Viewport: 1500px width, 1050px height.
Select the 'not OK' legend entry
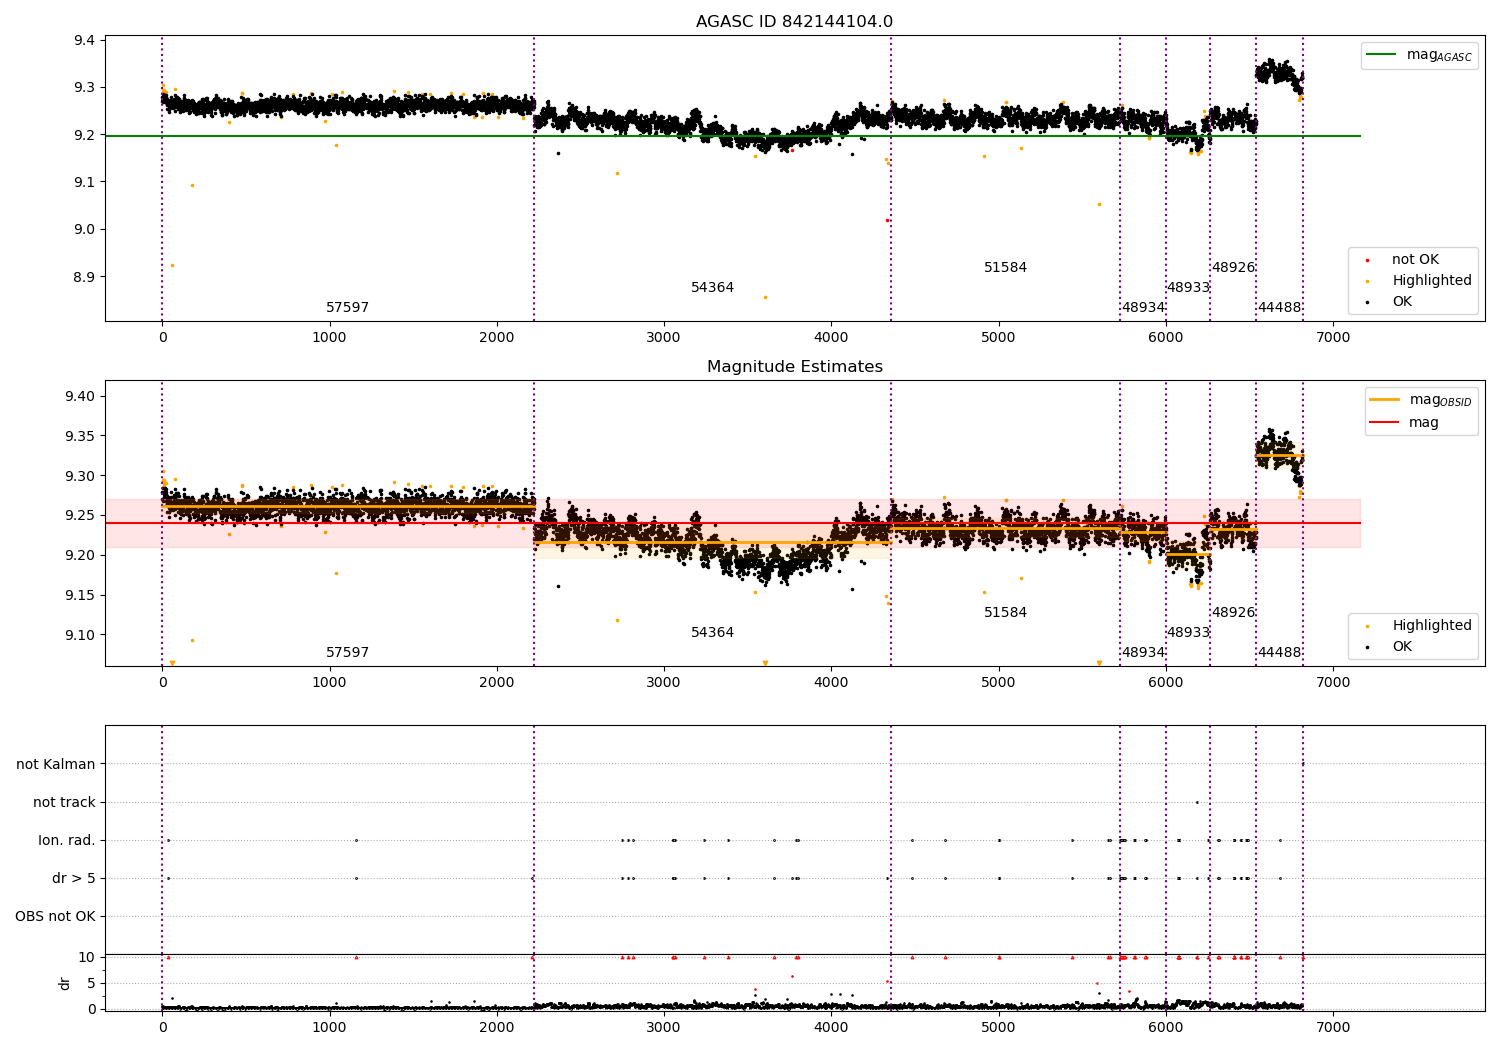[1415, 260]
